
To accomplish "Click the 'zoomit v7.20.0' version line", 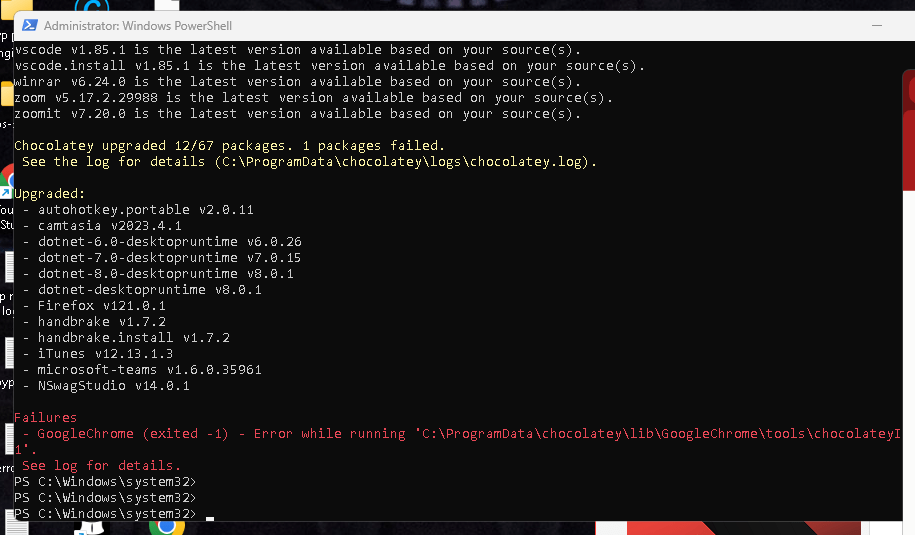I will [x=298, y=114].
